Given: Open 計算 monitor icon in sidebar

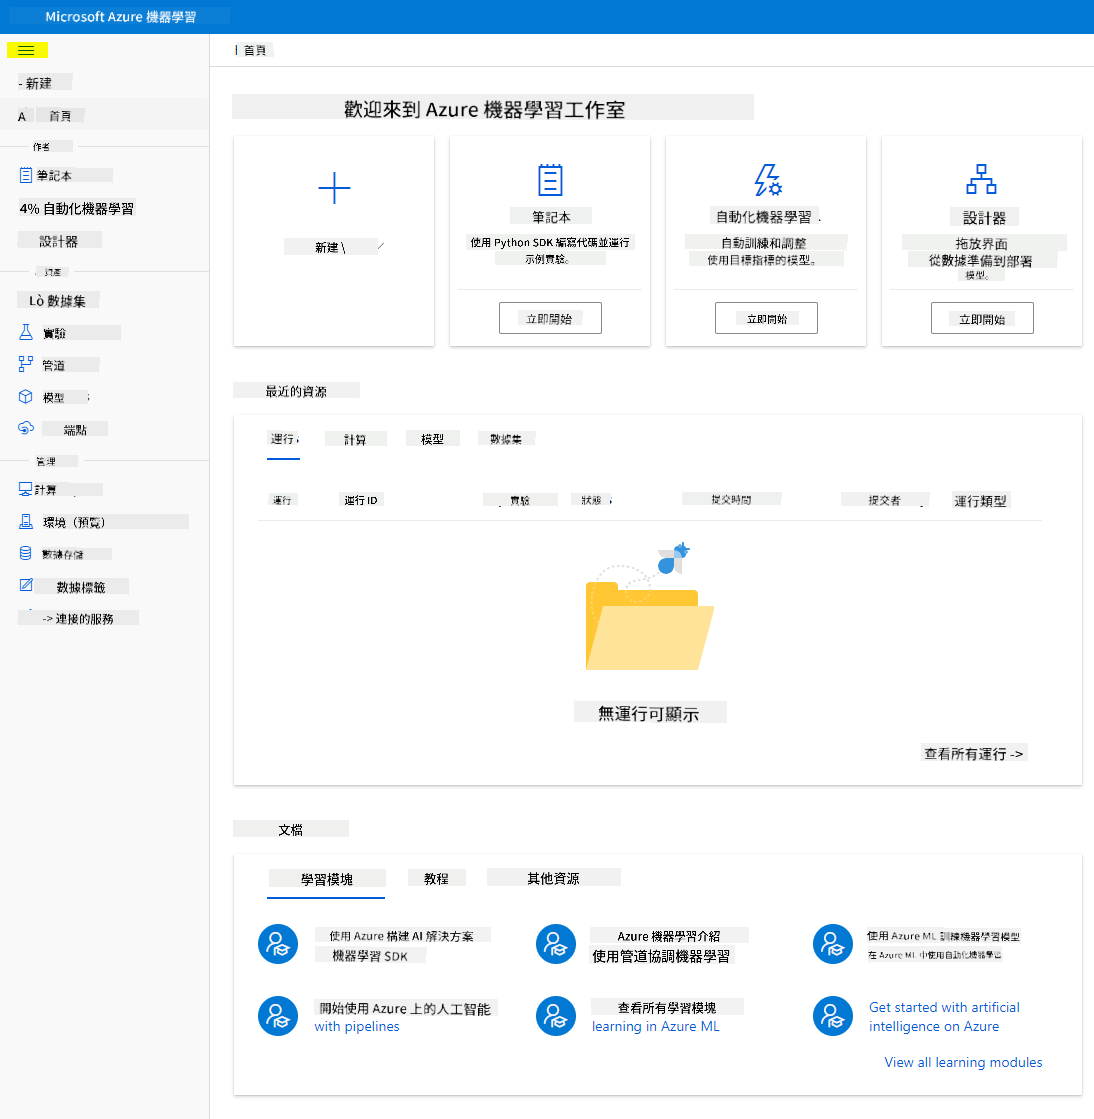Looking at the screenshot, I should [x=26, y=490].
